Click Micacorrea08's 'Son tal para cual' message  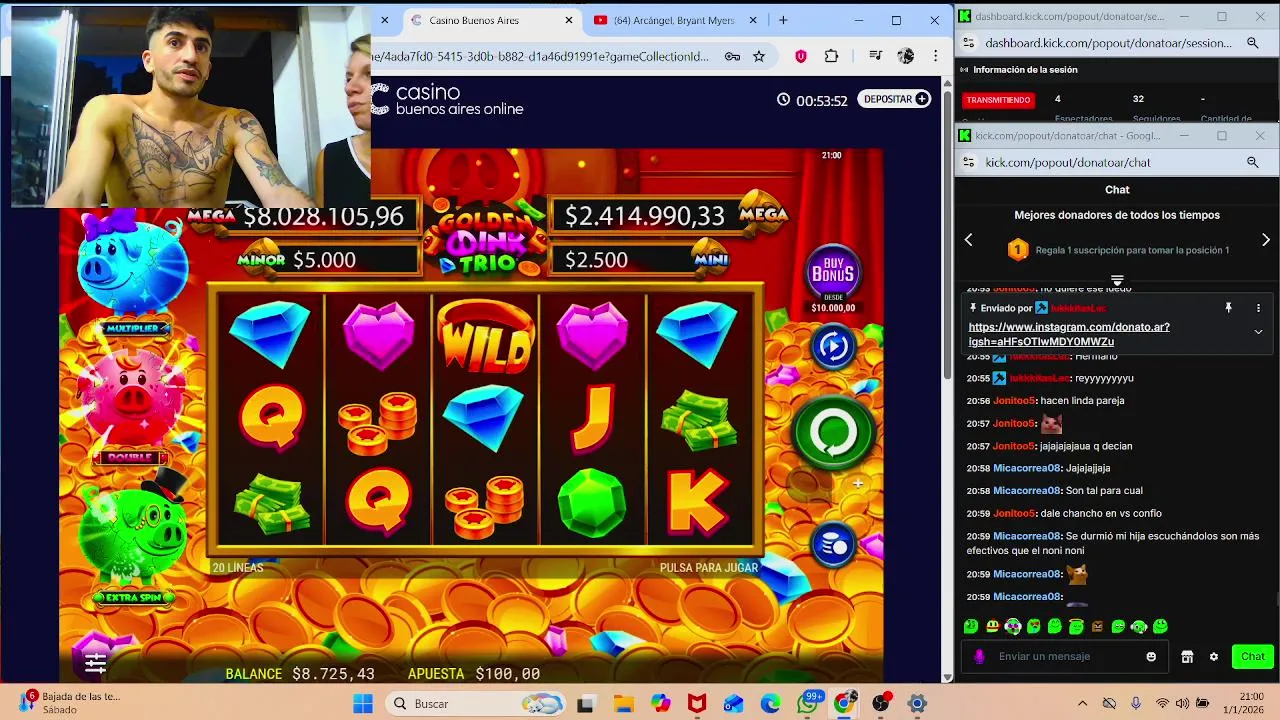[1054, 491]
